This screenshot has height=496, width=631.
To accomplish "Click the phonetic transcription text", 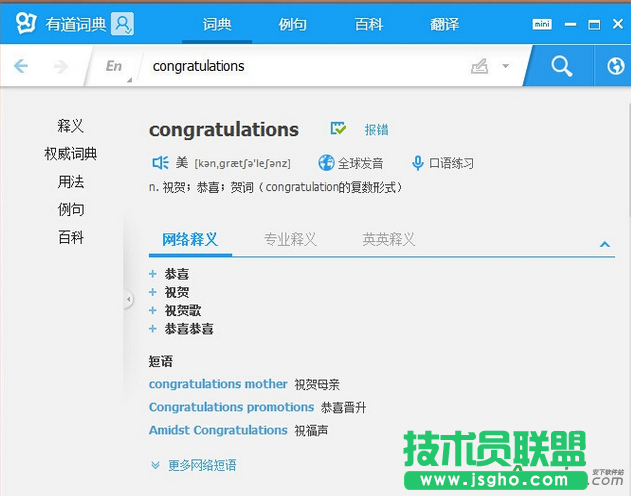I will [x=242, y=164].
